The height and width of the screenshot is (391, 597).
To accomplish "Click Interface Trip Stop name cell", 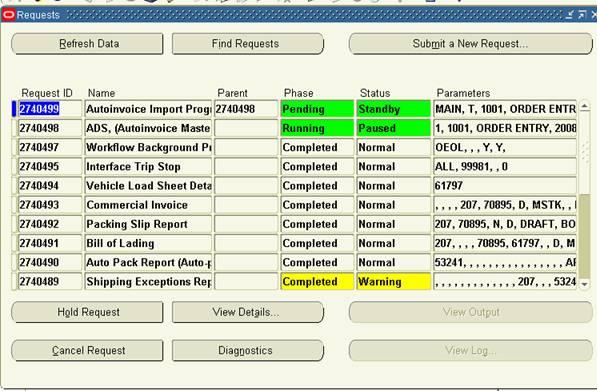I will (x=148, y=167).
